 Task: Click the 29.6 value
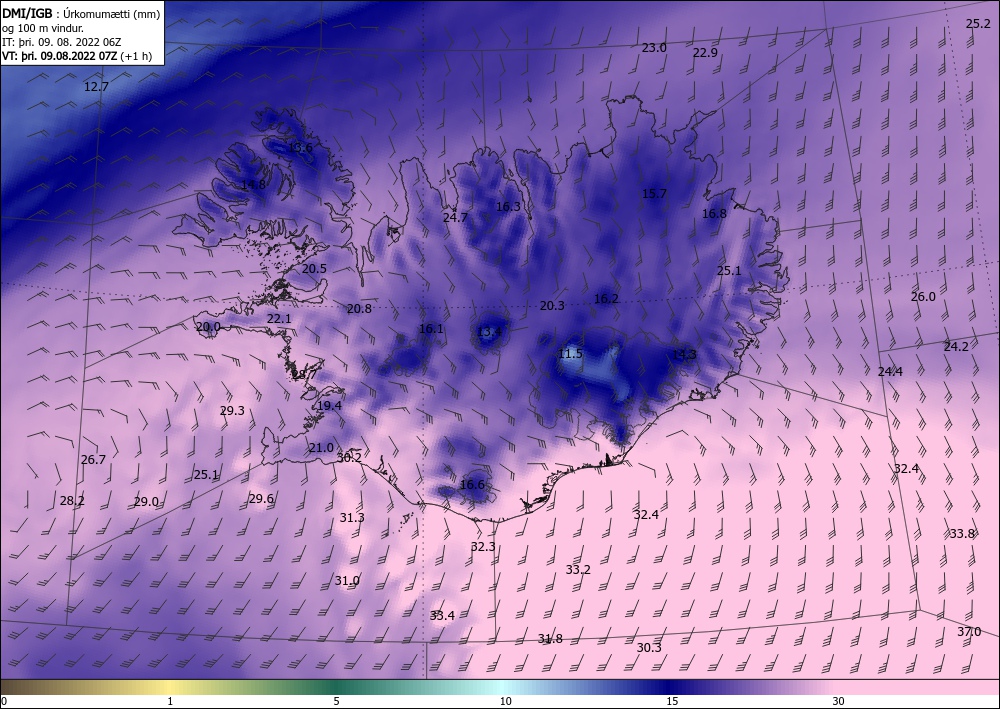tap(261, 499)
